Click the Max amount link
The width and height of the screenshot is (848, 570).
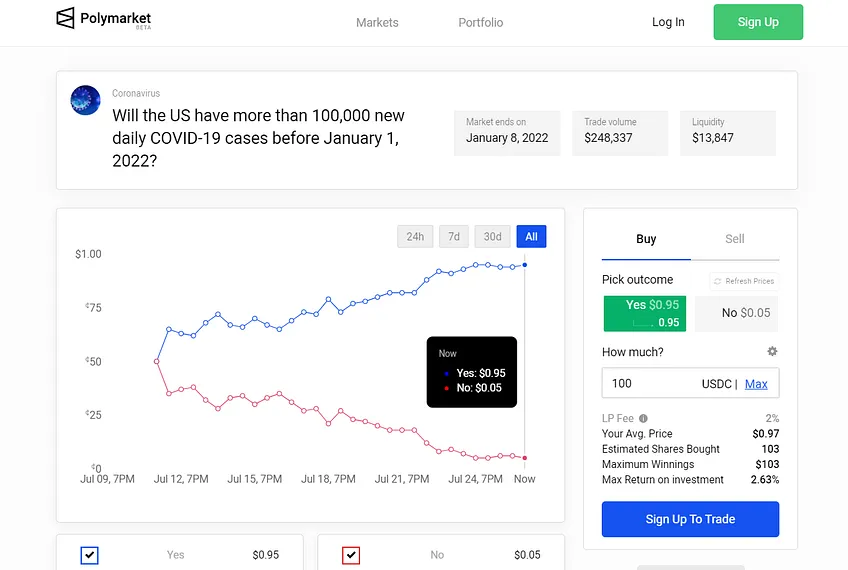coord(756,384)
